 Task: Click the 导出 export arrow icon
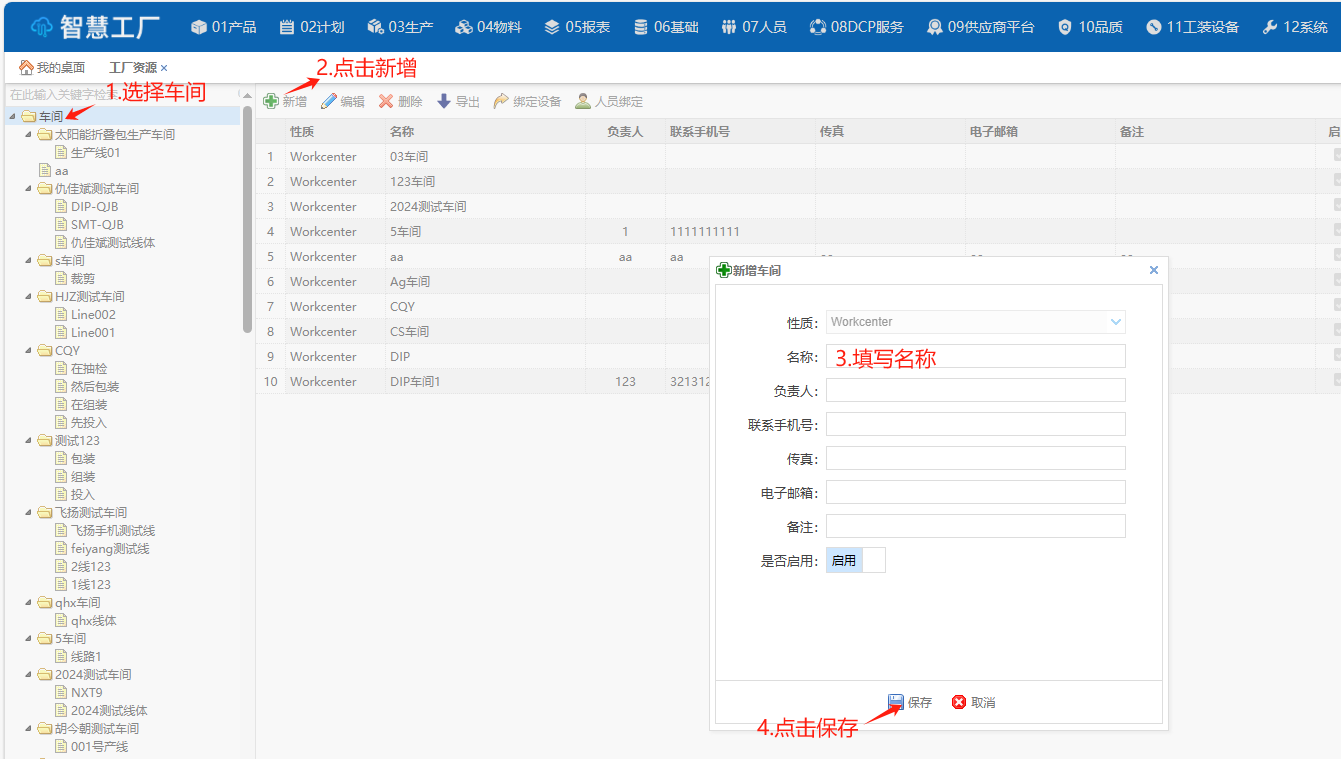tap(444, 101)
